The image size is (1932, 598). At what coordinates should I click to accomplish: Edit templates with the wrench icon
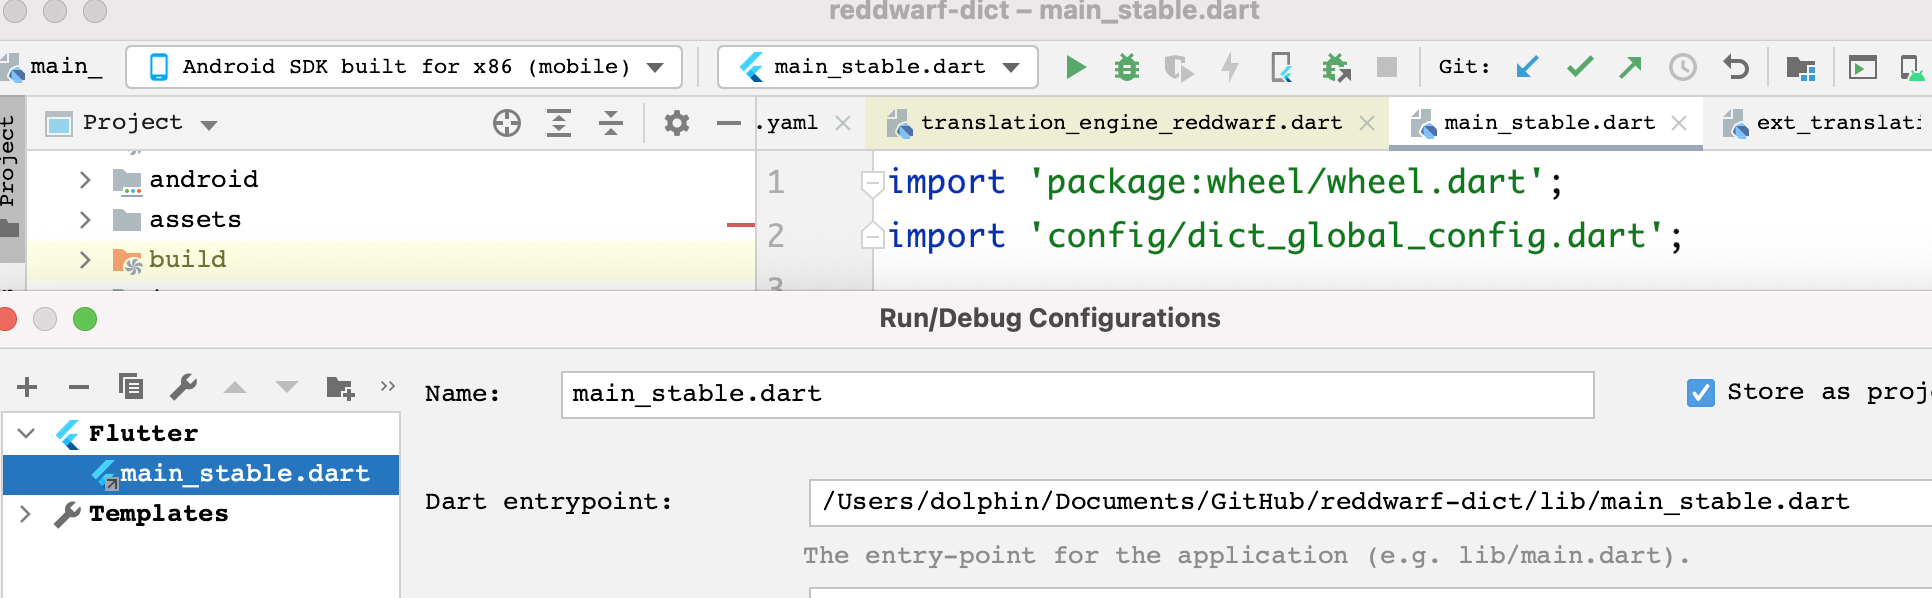183,386
